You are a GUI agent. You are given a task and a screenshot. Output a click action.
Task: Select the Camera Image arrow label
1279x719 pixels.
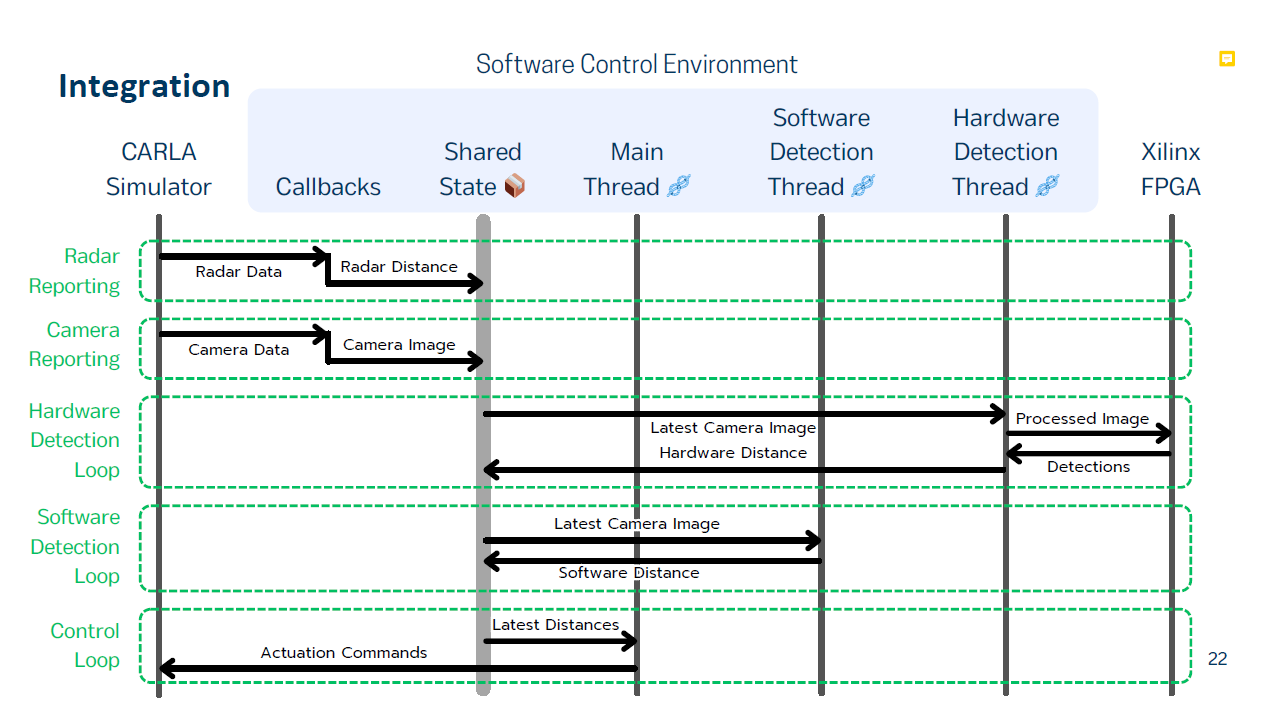coord(399,345)
